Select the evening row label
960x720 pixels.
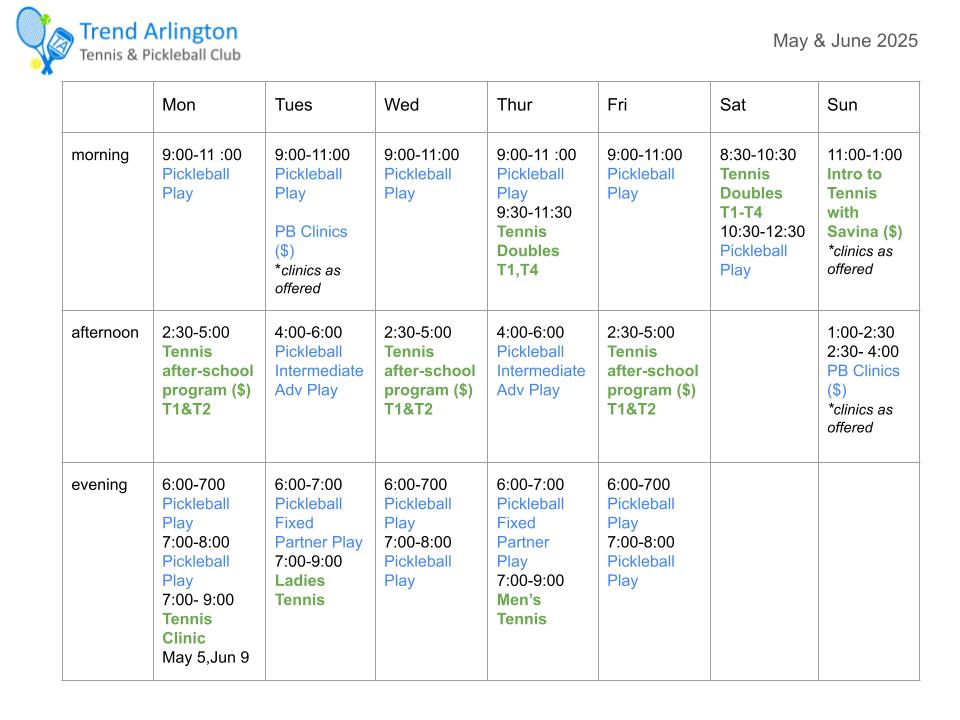(99, 485)
